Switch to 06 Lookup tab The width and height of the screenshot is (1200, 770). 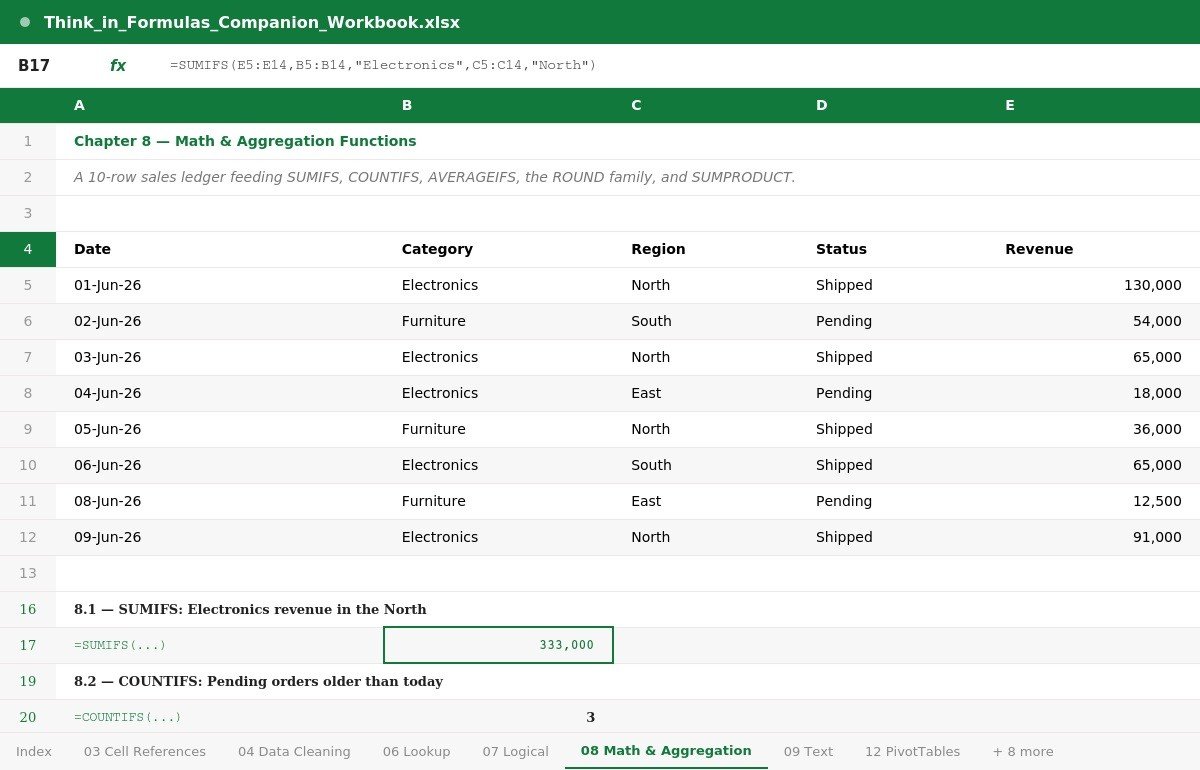click(416, 751)
